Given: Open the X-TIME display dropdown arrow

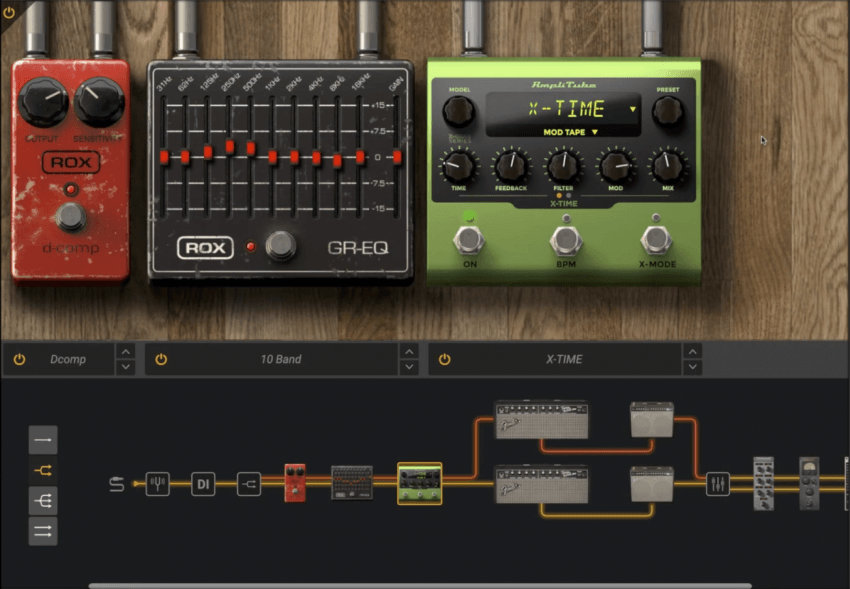Looking at the screenshot, I should [x=633, y=109].
